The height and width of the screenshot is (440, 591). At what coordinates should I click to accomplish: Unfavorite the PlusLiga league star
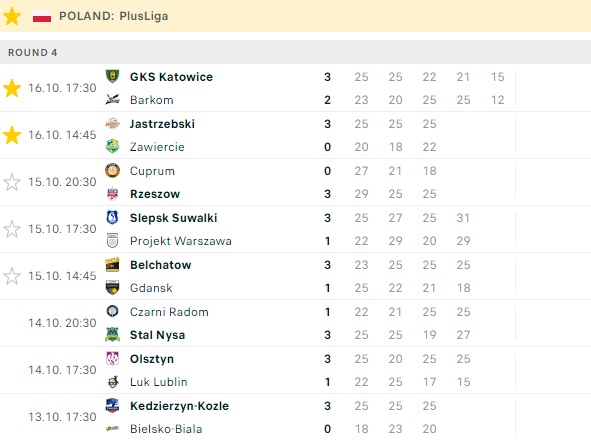point(12,16)
